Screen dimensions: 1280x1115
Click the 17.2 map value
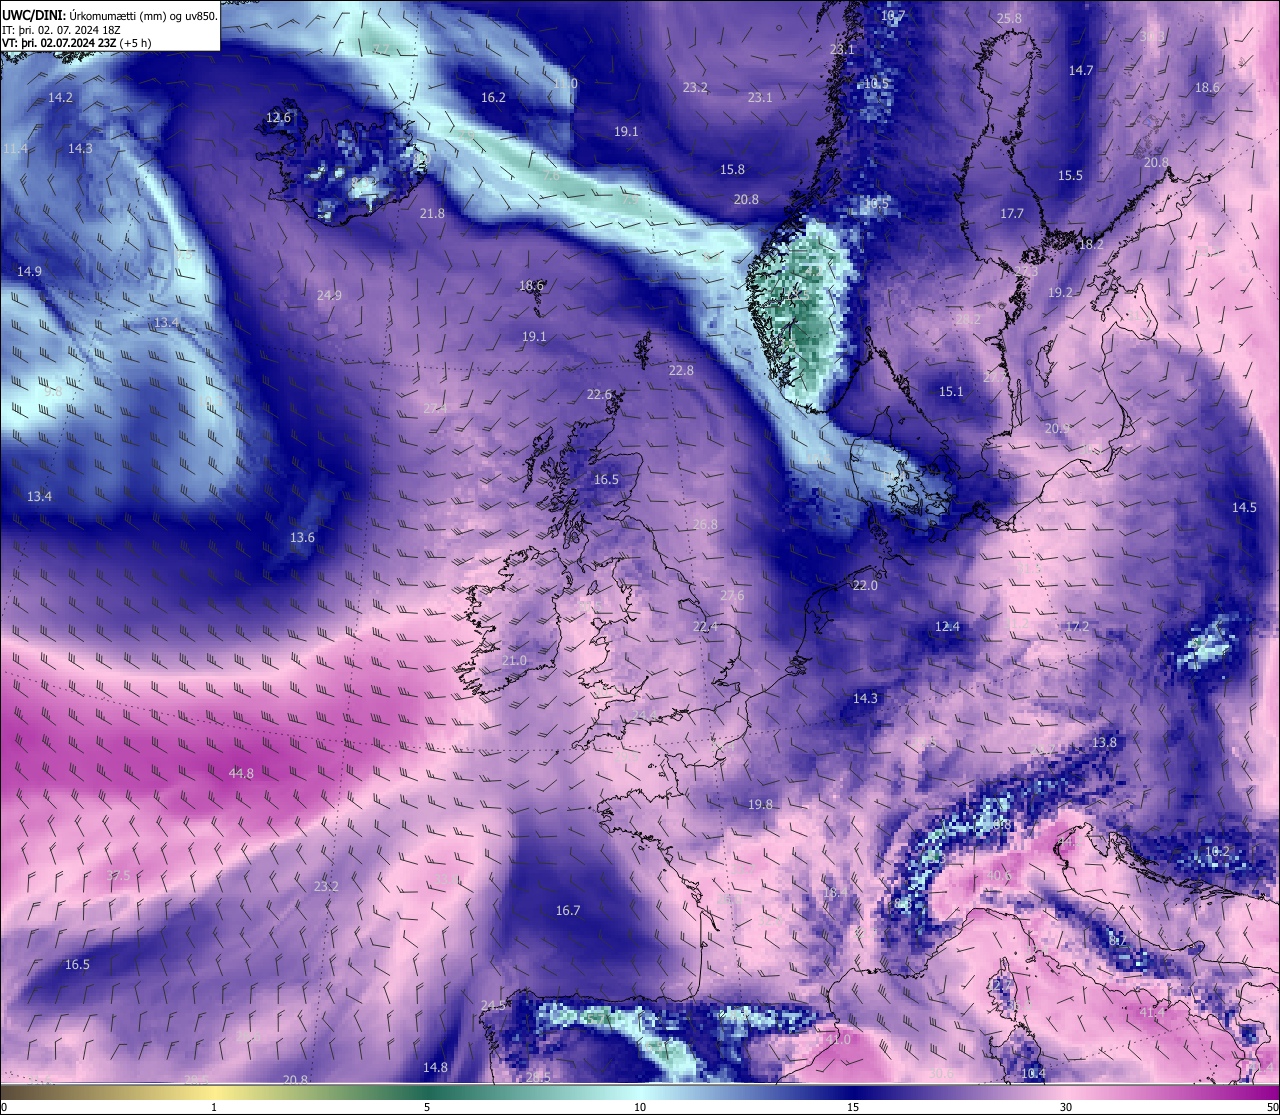(1077, 626)
